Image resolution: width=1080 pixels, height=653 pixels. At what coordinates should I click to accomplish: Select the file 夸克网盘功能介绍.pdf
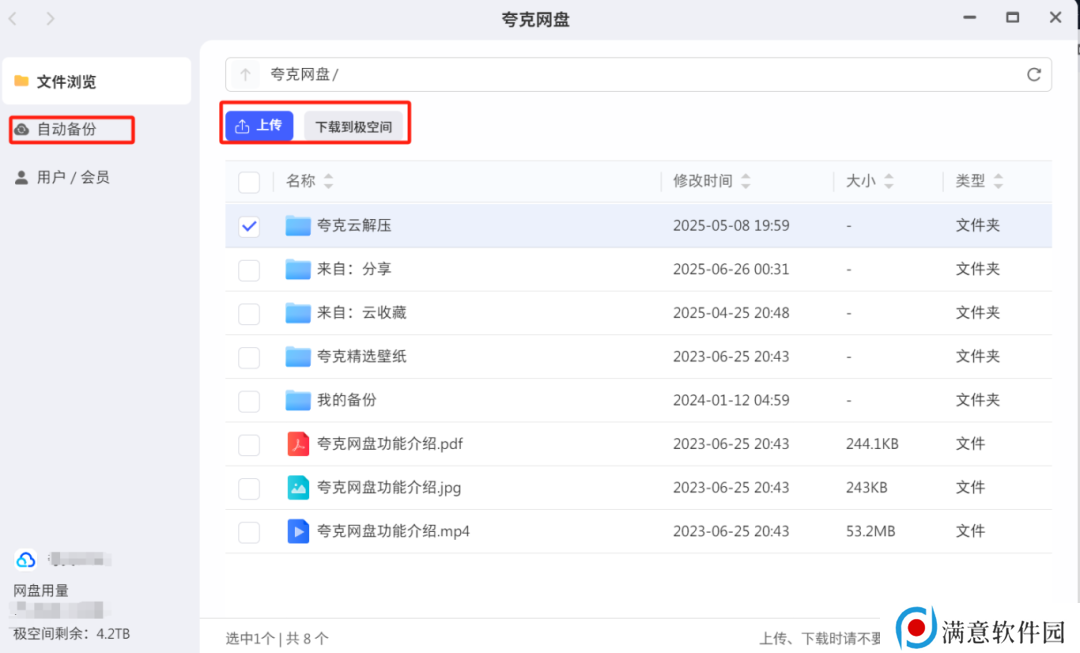(x=390, y=444)
